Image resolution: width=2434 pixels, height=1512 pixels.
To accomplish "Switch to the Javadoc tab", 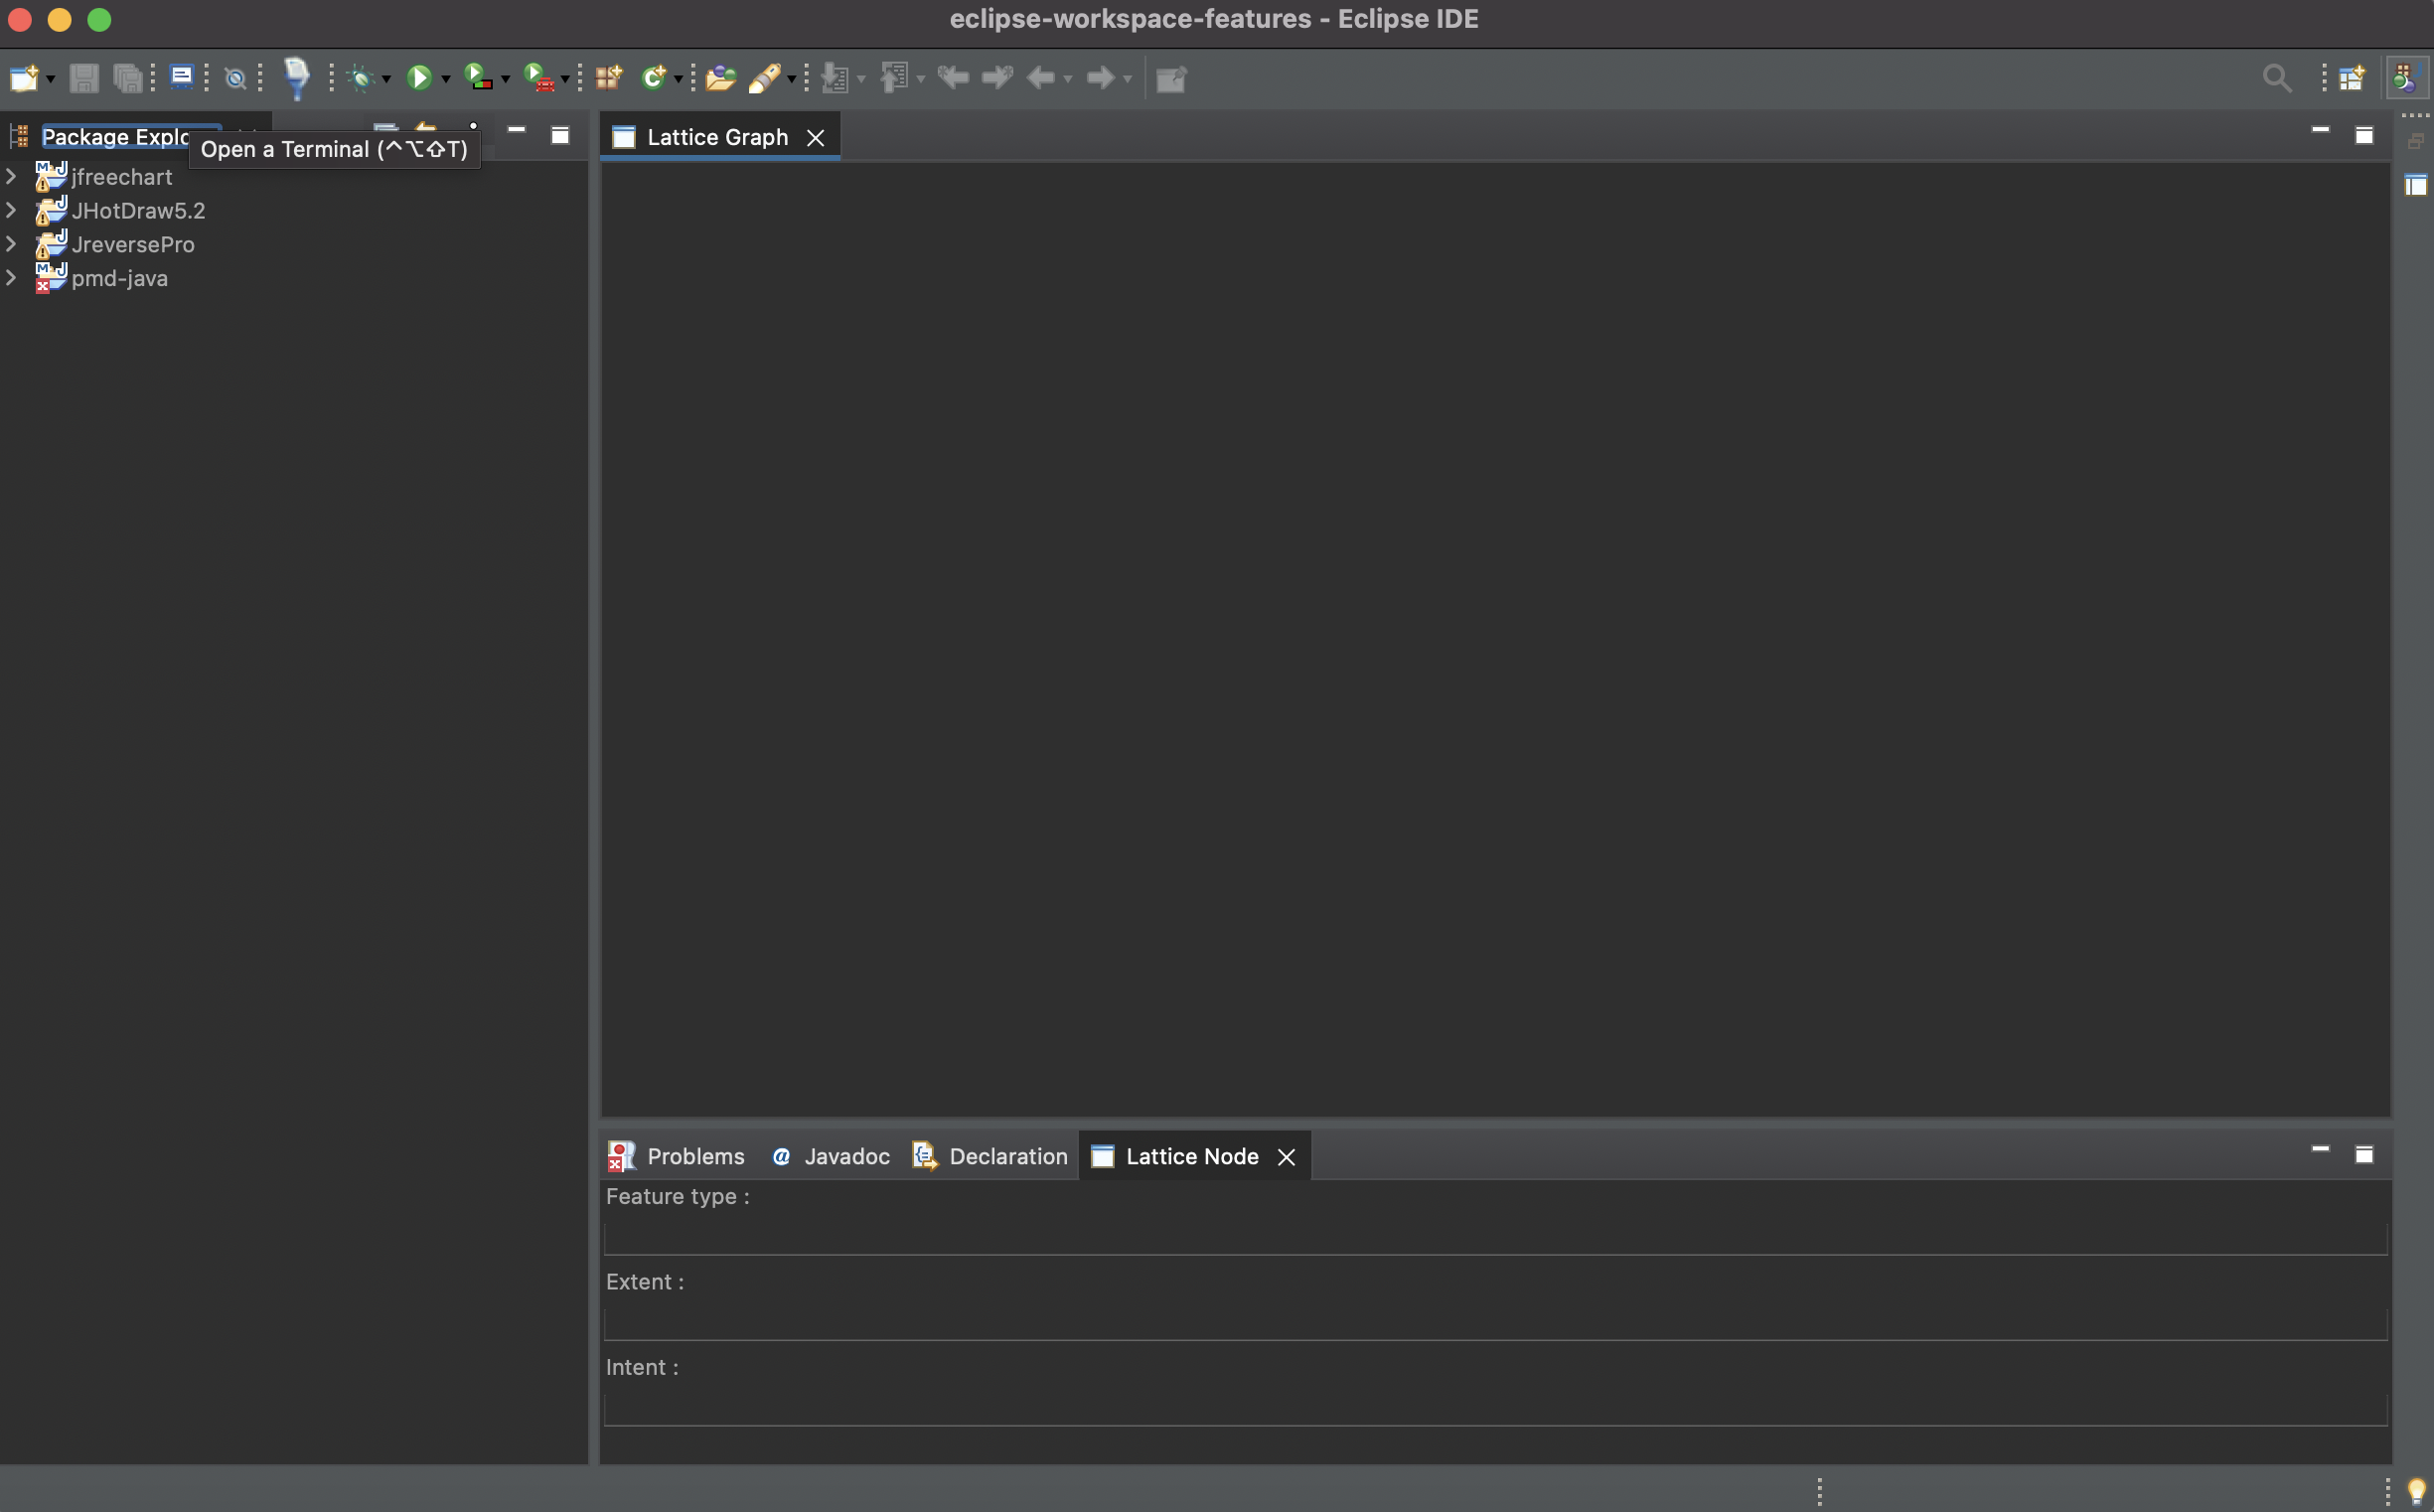I will click(x=831, y=1156).
